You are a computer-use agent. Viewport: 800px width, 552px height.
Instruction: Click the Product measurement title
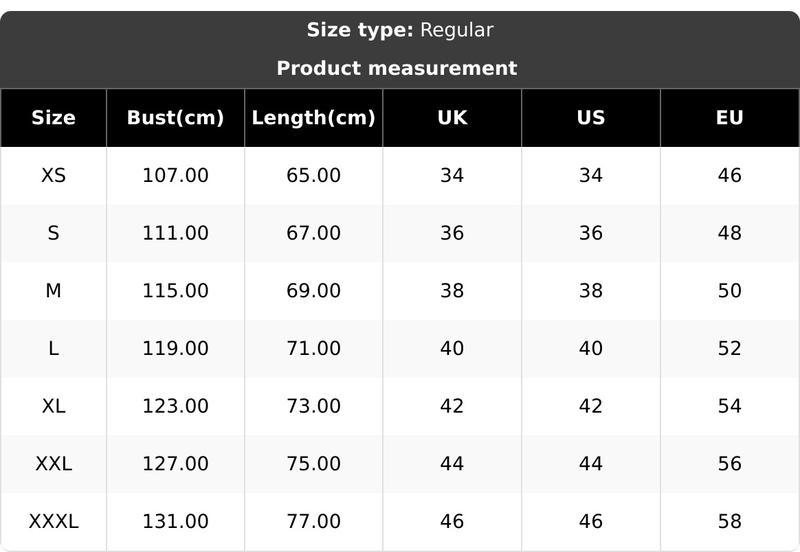397,68
